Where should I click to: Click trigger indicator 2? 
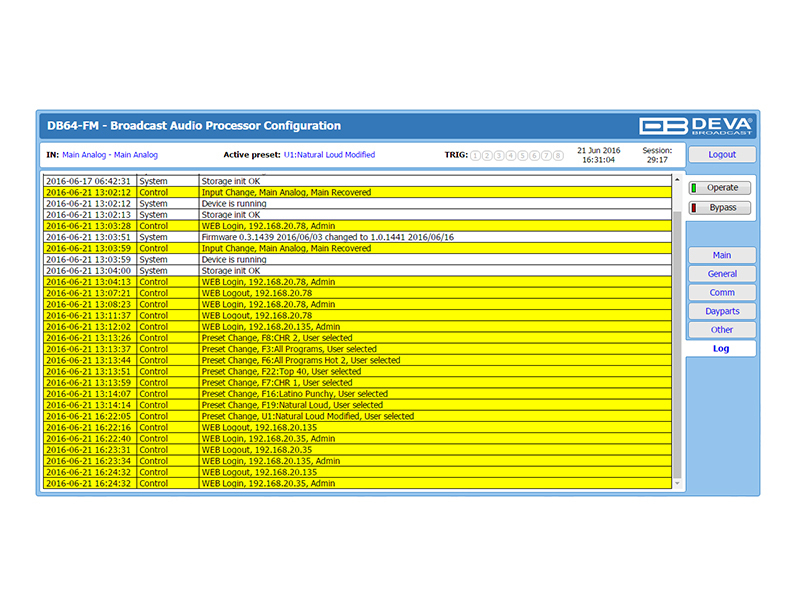pyautogui.click(x=487, y=156)
